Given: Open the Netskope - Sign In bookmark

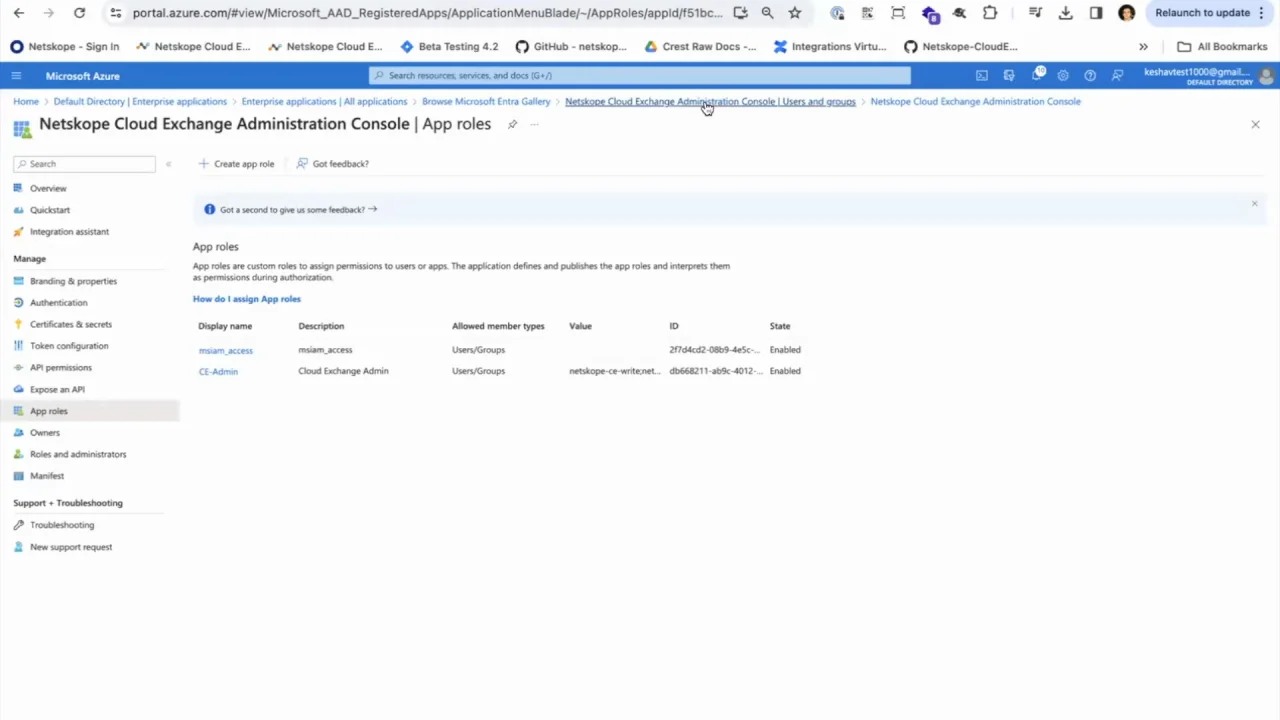Looking at the screenshot, I should [x=65, y=46].
